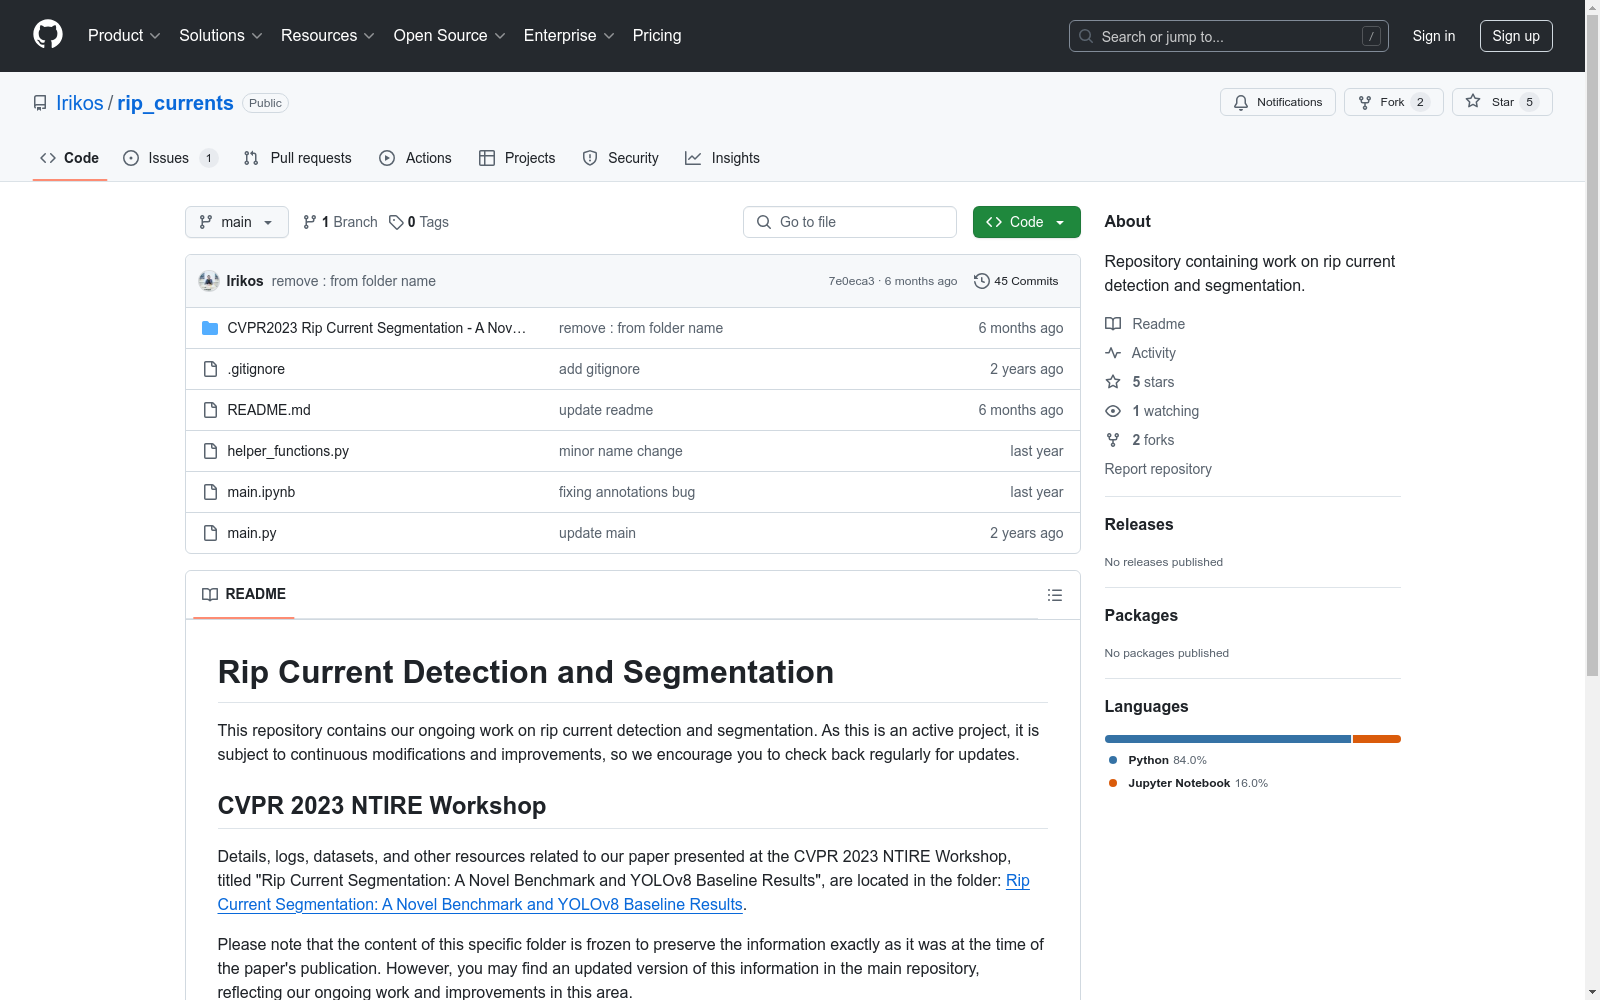The height and width of the screenshot is (1000, 1600).
Task: Click the fork icon in Fork button
Action: pyautogui.click(x=1365, y=102)
